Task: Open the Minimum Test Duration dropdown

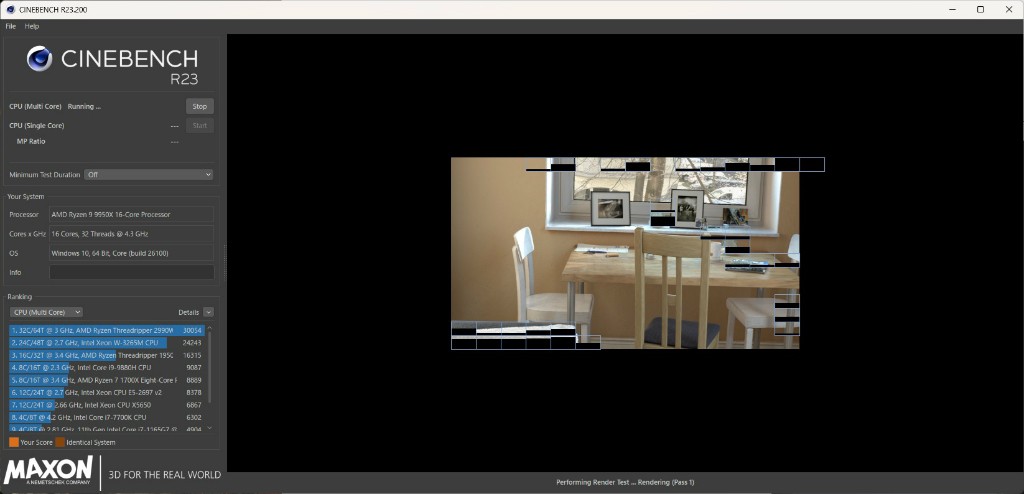Action: 149,174
